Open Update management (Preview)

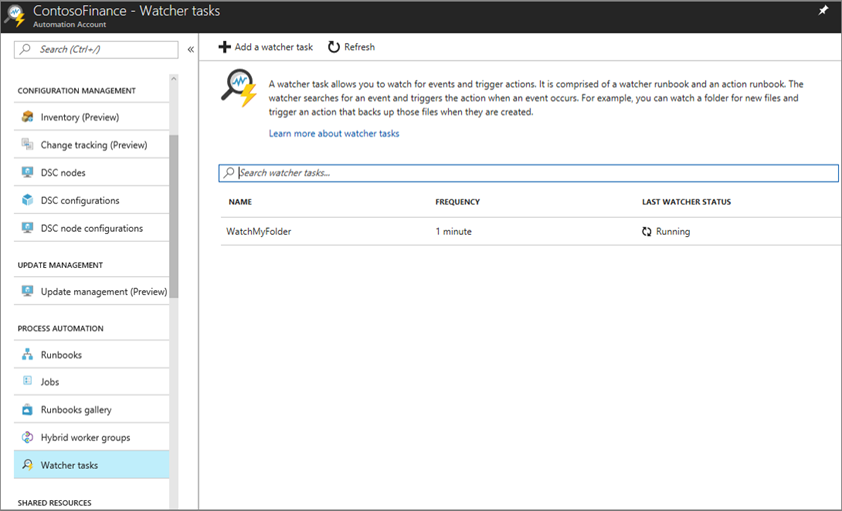91,291
